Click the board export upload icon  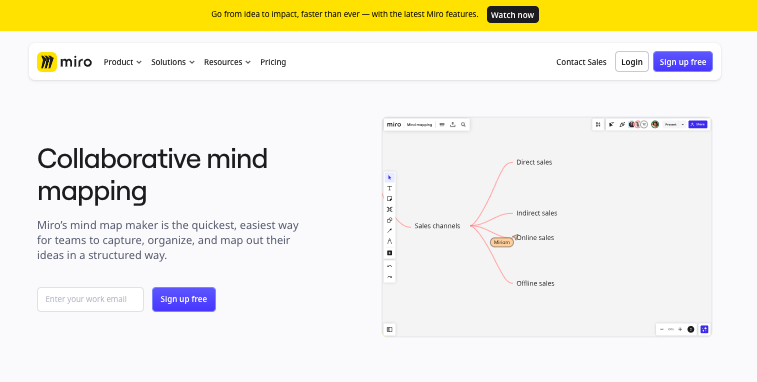point(453,125)
